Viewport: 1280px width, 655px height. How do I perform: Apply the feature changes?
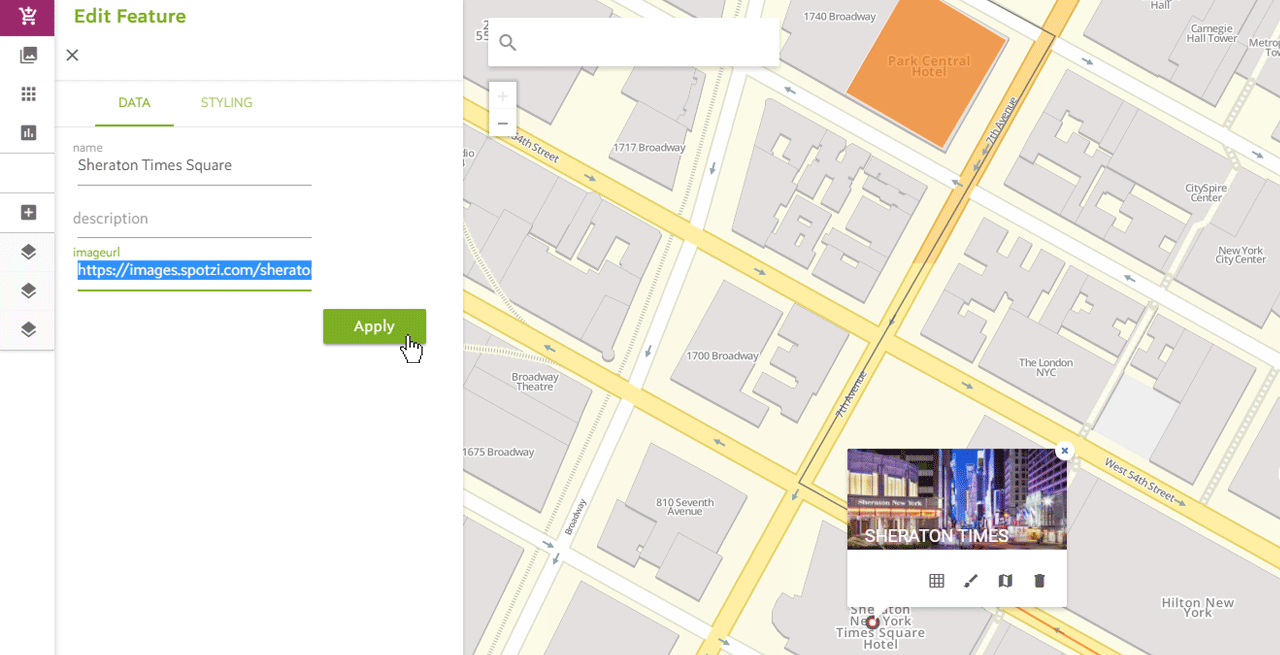coord(374,326)
